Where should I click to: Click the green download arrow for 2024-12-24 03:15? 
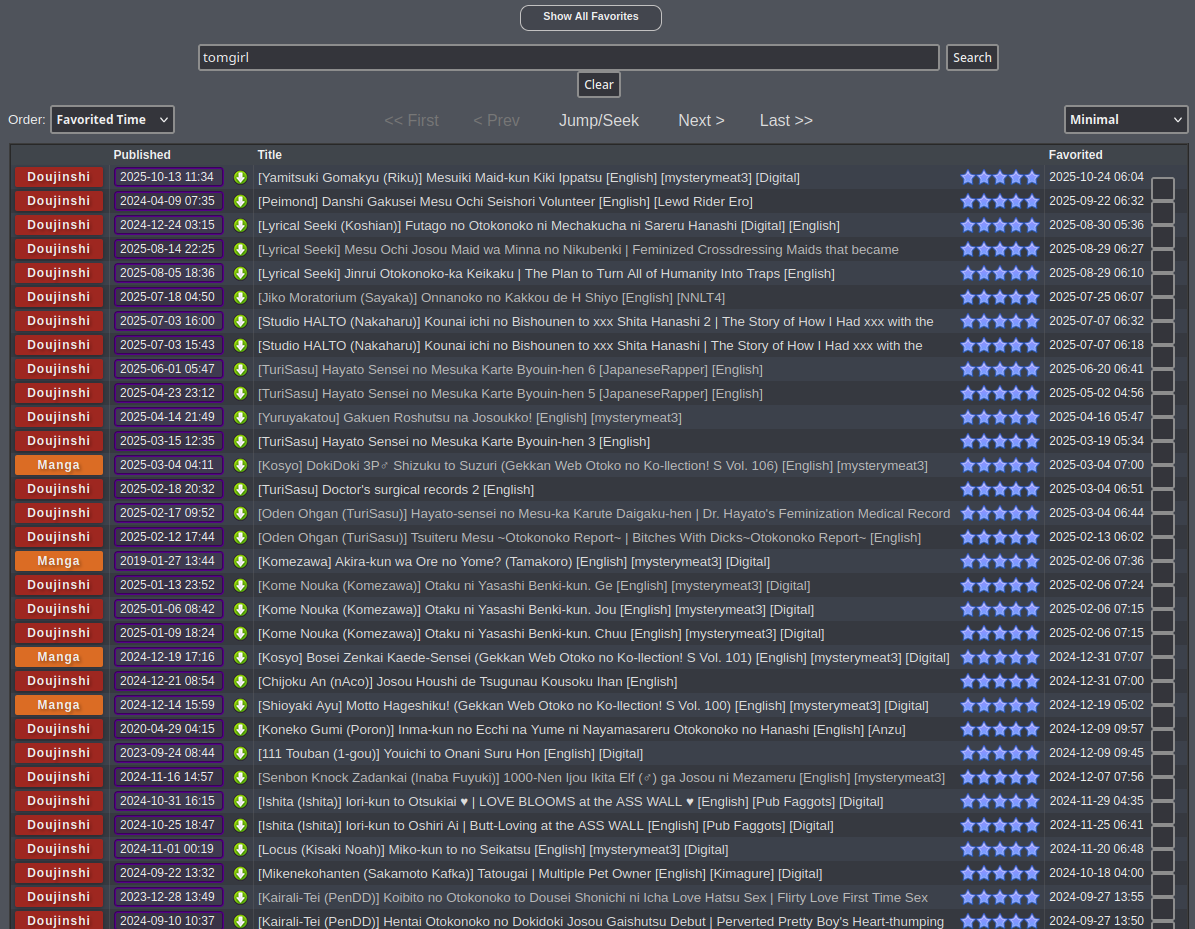pyautogui.click(x=240, y=226)
